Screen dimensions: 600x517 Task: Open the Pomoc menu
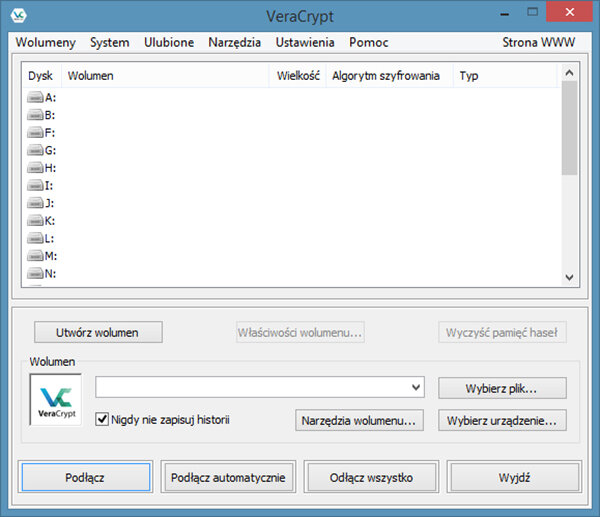[368, 42]
